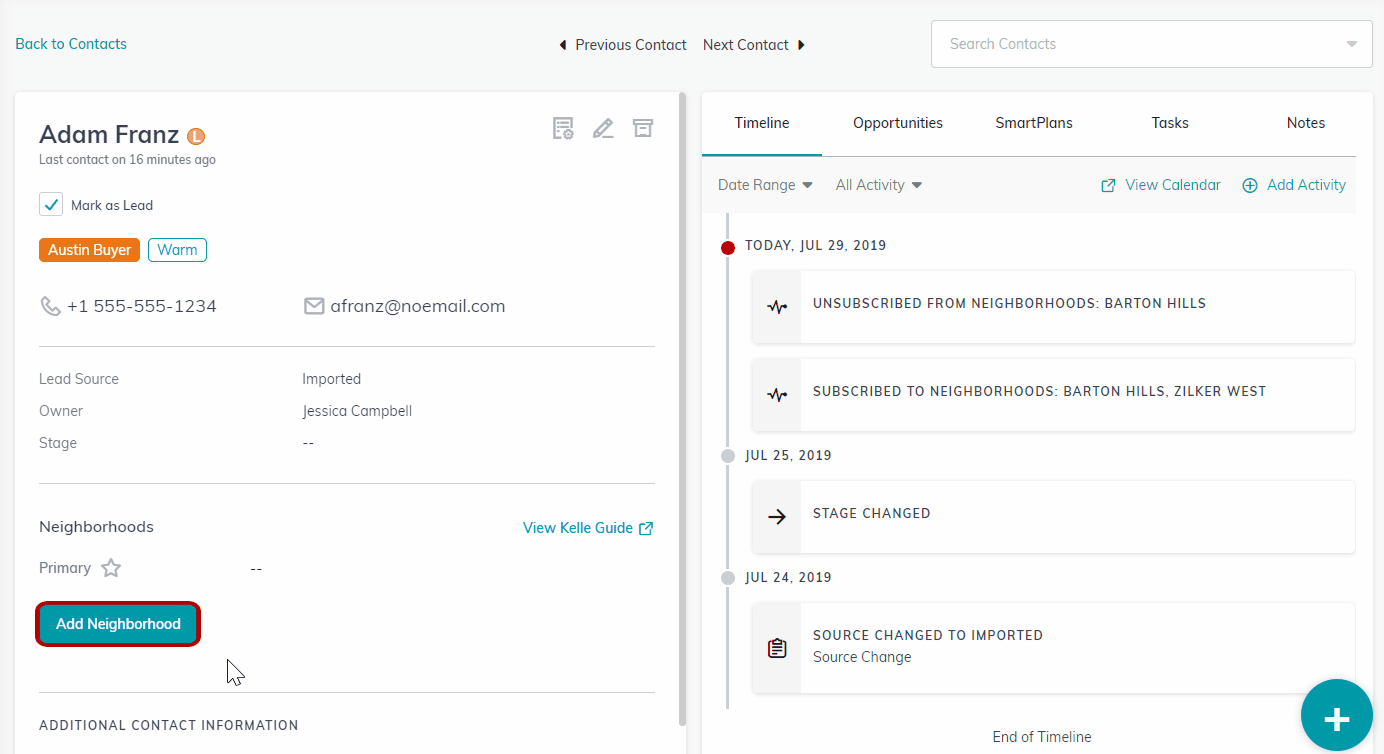Click the Previous Contact left arrow
Screen dimensions: 1384x754
[562, 45]
